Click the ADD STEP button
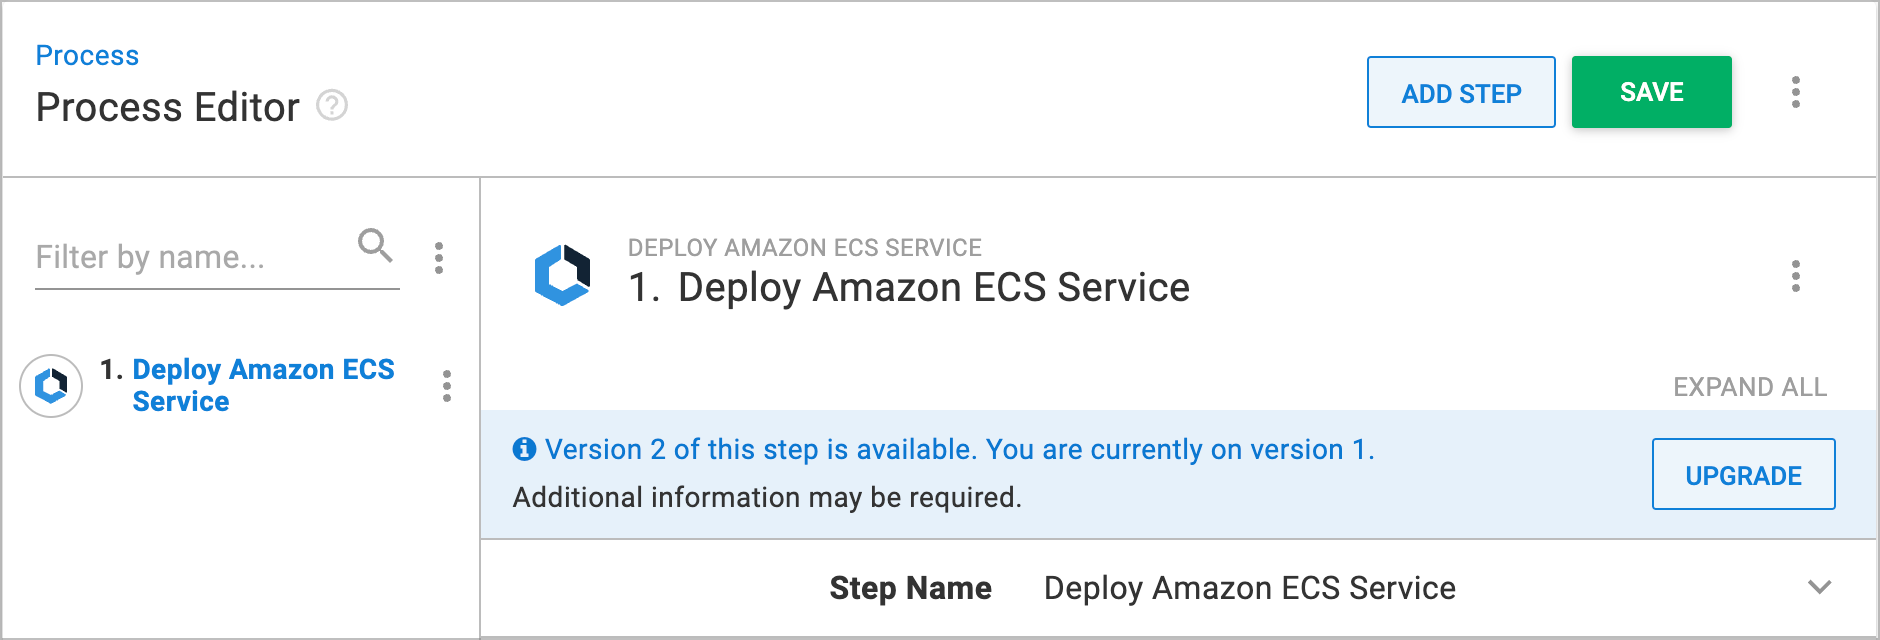The width and height of the screenshot is (1880, 640). pos(1460,92)
